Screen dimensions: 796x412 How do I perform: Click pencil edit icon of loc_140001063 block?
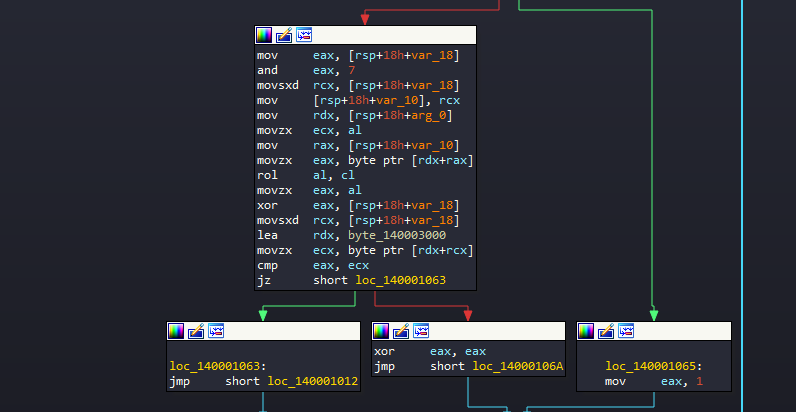[196, 331]
